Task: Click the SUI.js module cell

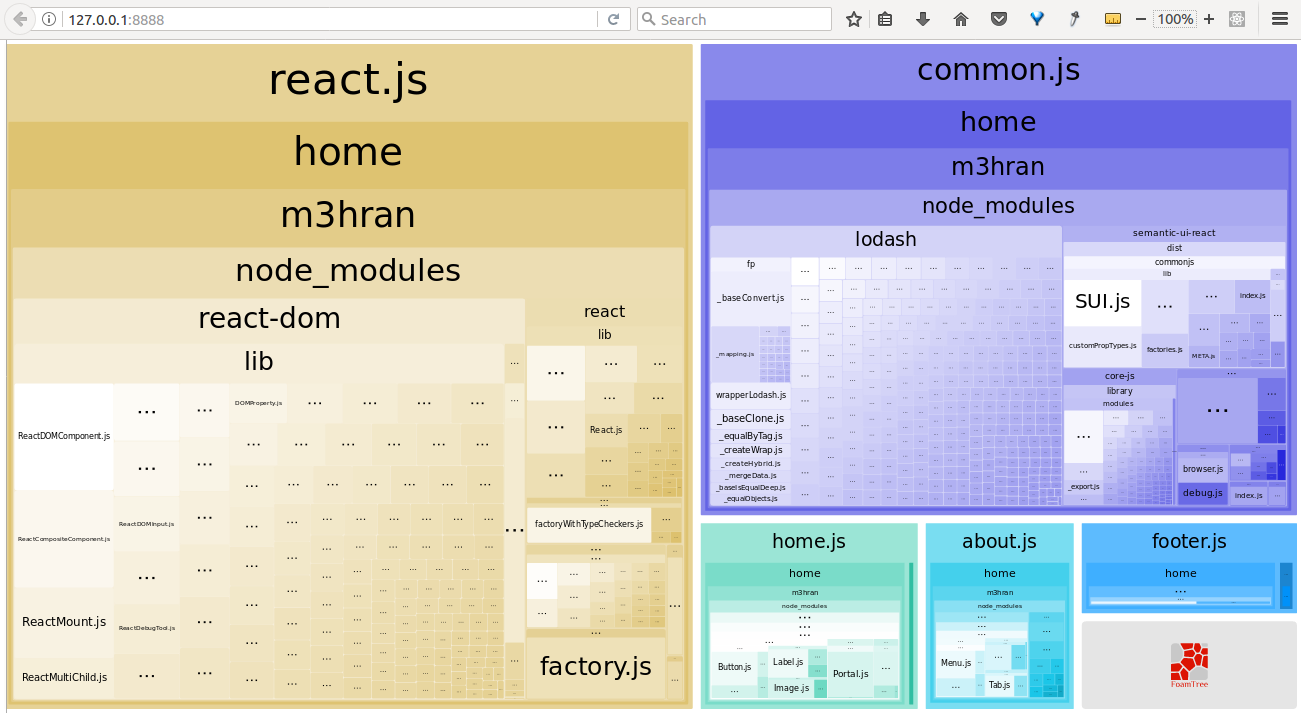Action: (x=1102, y=302)
